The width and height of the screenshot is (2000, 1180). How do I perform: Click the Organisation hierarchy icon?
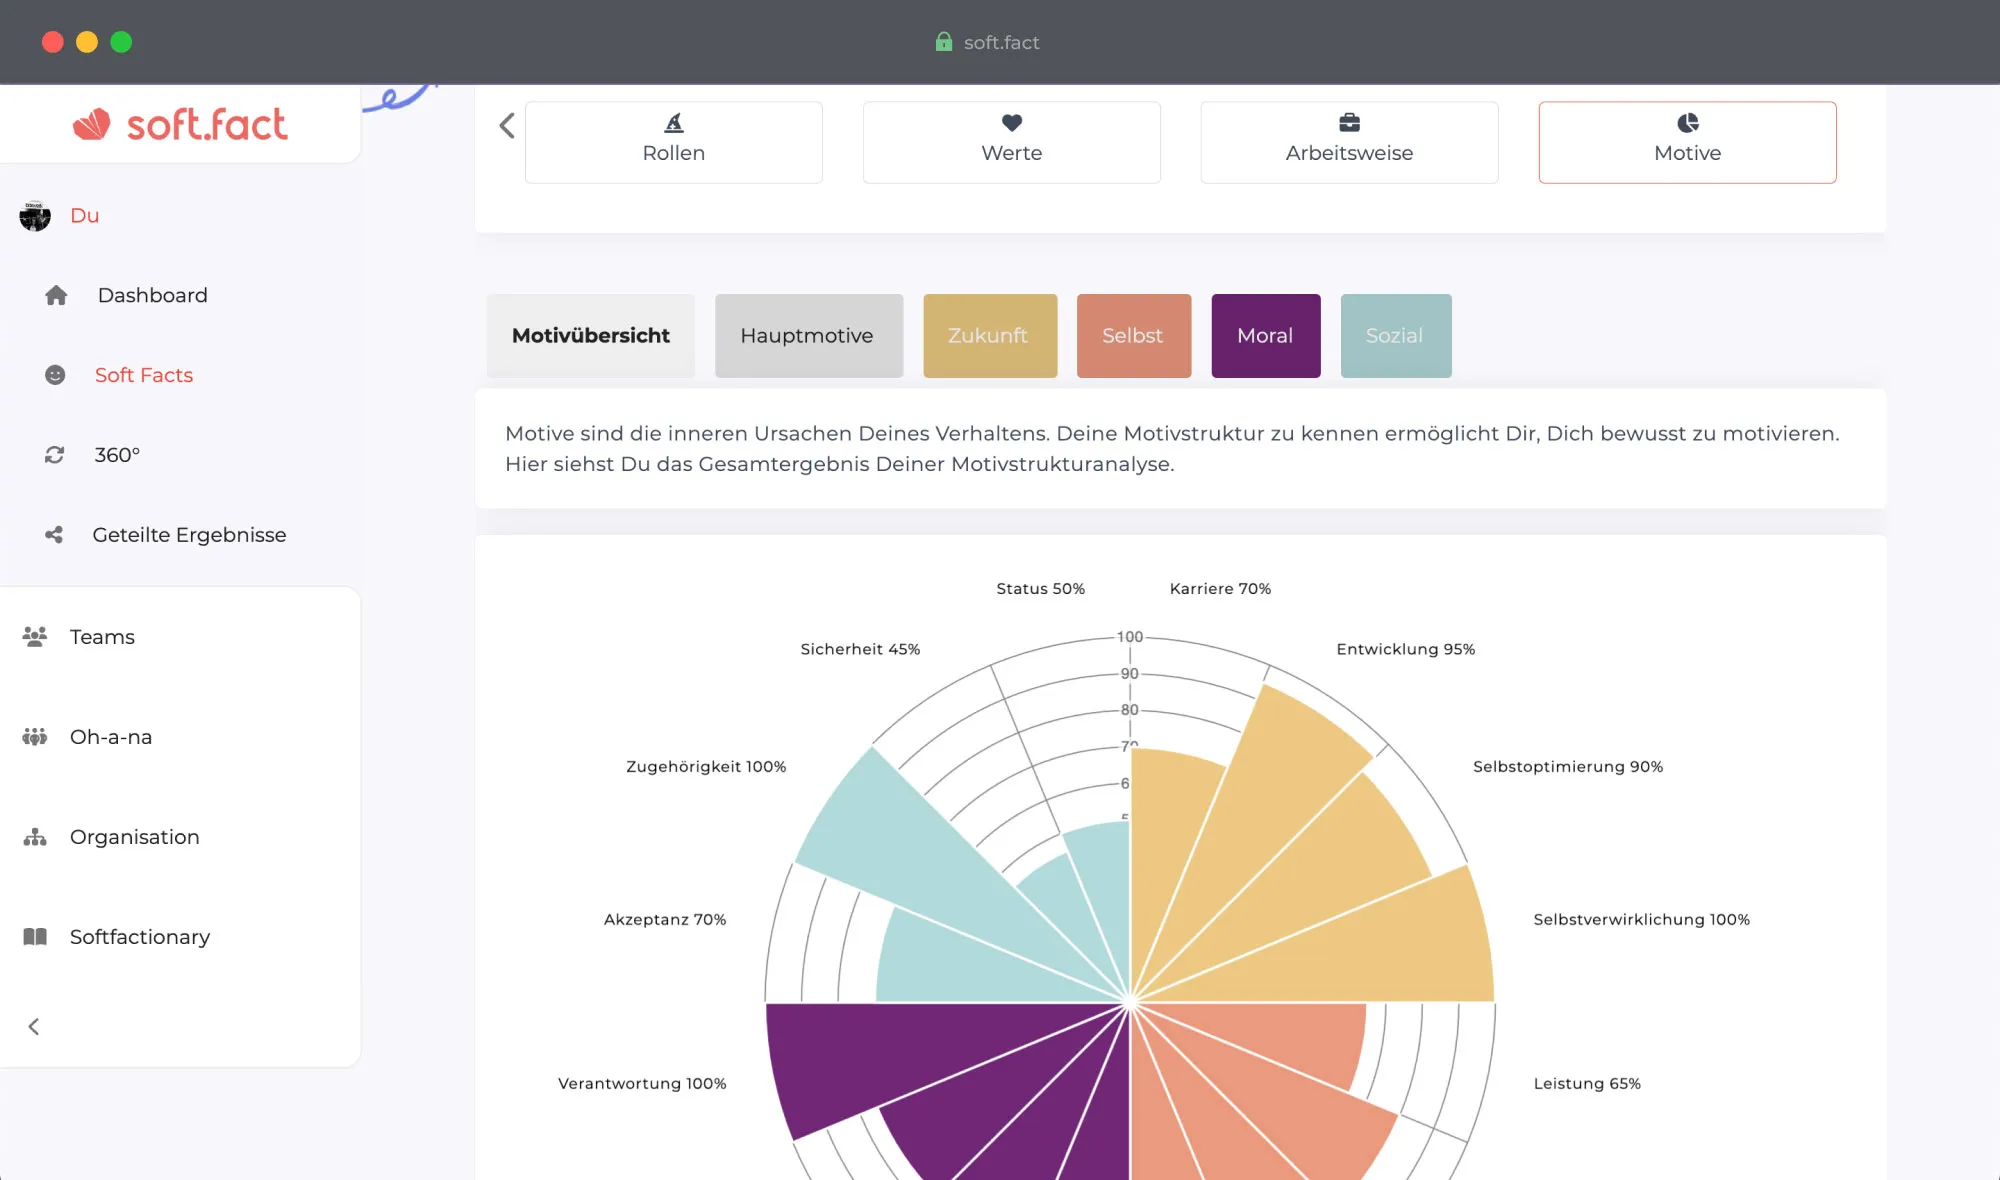tap(35, 837)
